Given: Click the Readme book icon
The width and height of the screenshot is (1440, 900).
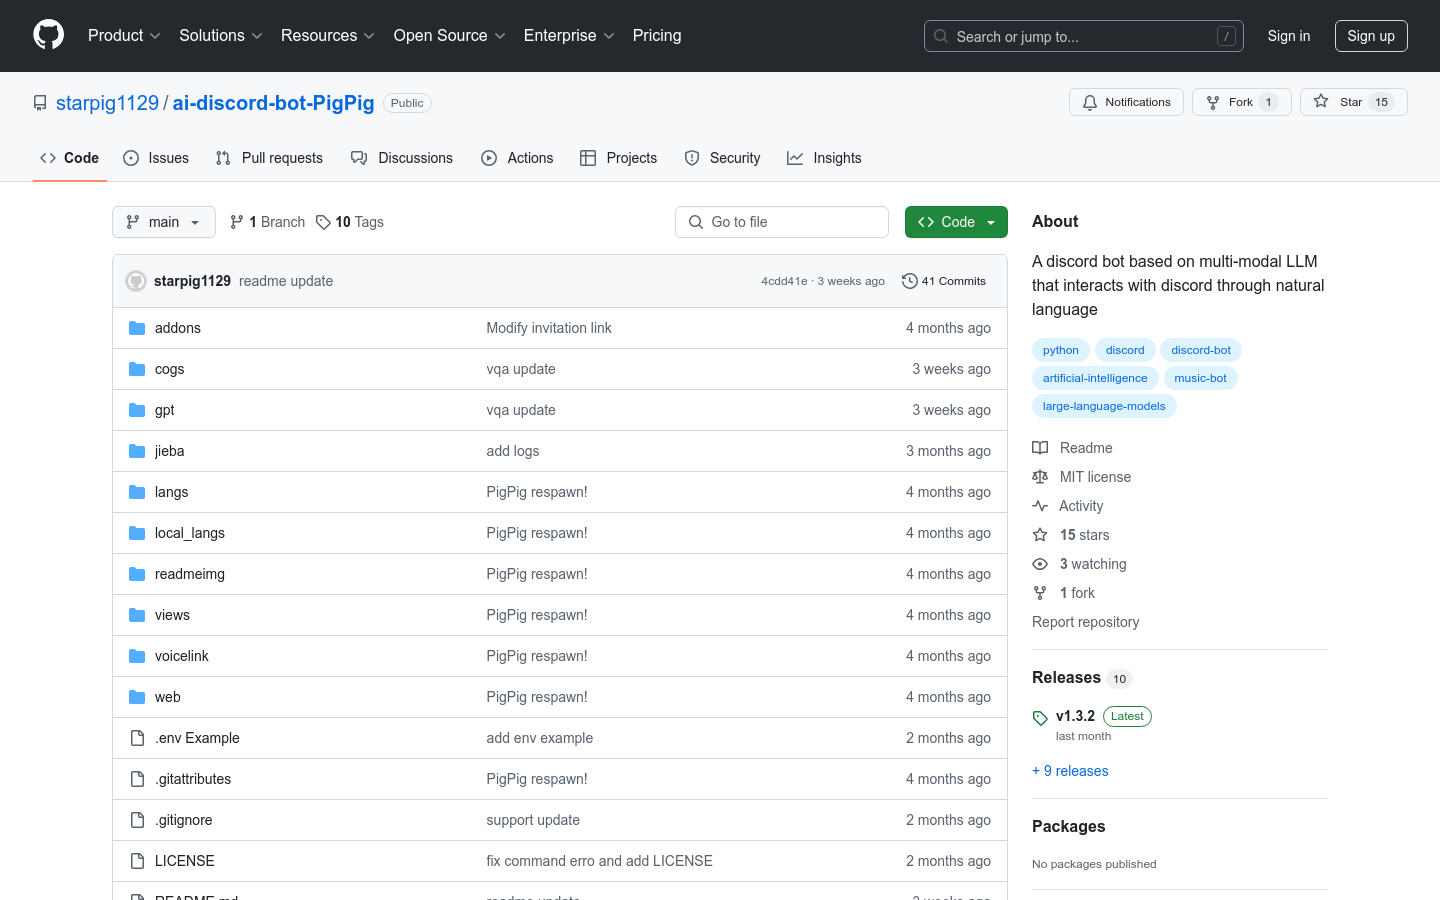Looking at the screenshot, I should [x=1040, y=448].
